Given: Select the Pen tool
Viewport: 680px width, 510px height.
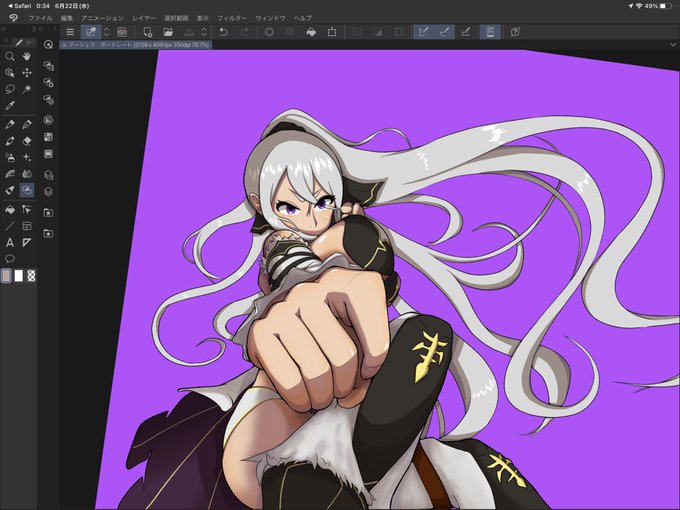Looking at the screenshot, I should [10, 125].
